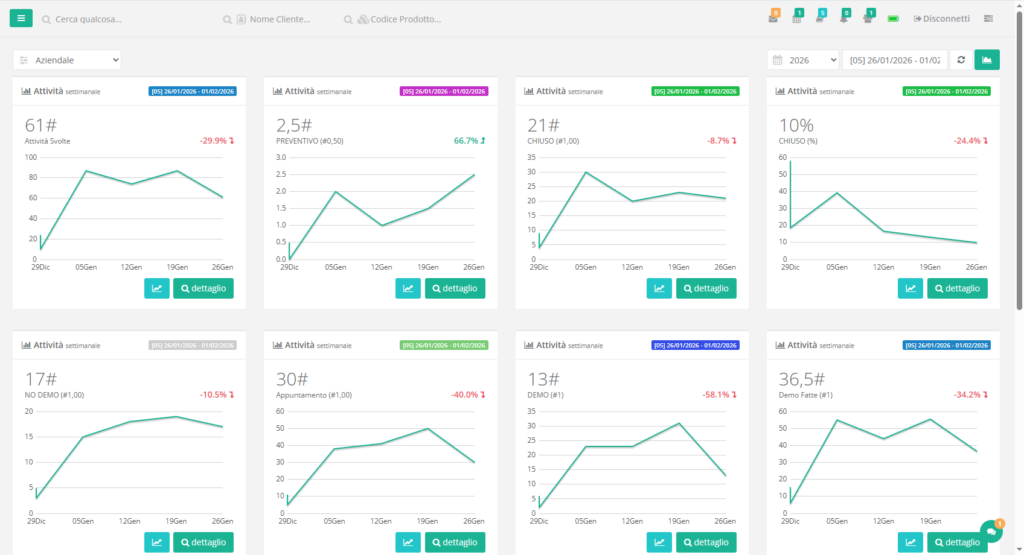The width and height of the screenshot is (1024, 555).
Task: Click dettaglio button in Attività Svolte card
Action: 203,288
